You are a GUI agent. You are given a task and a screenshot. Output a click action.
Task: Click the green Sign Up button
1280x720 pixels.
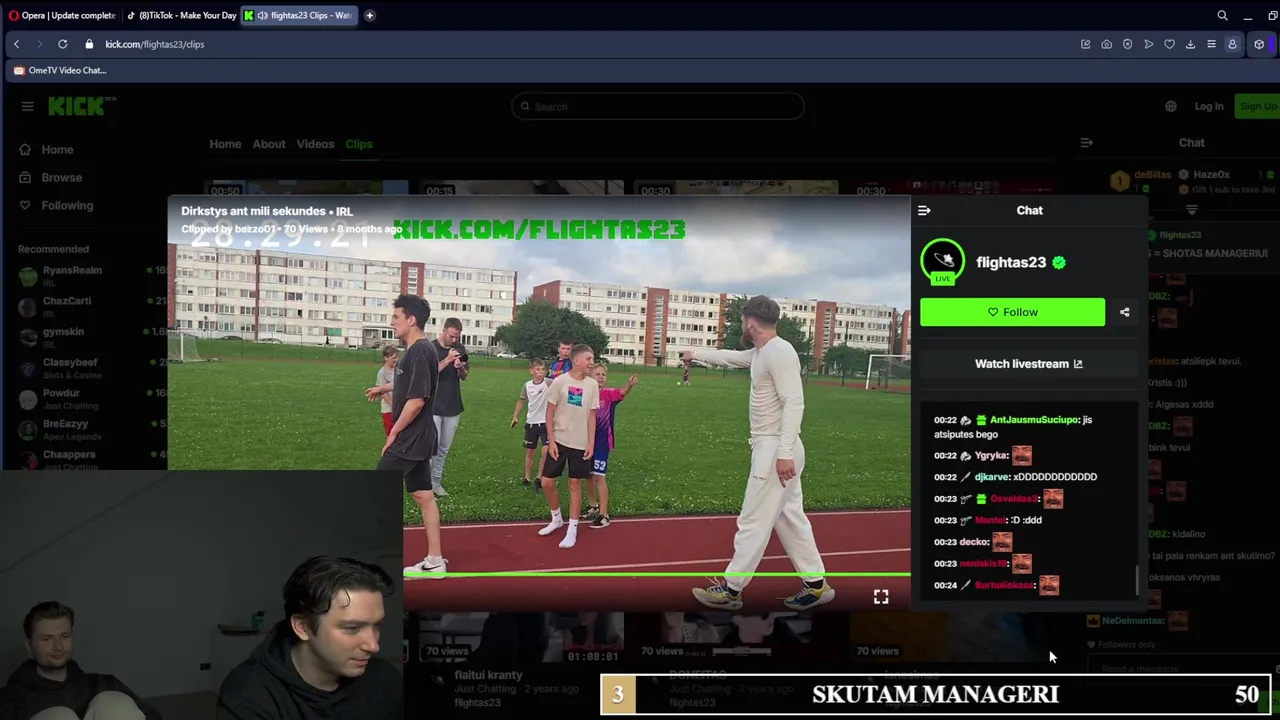pyautogui.click(x=1258, y=107)
